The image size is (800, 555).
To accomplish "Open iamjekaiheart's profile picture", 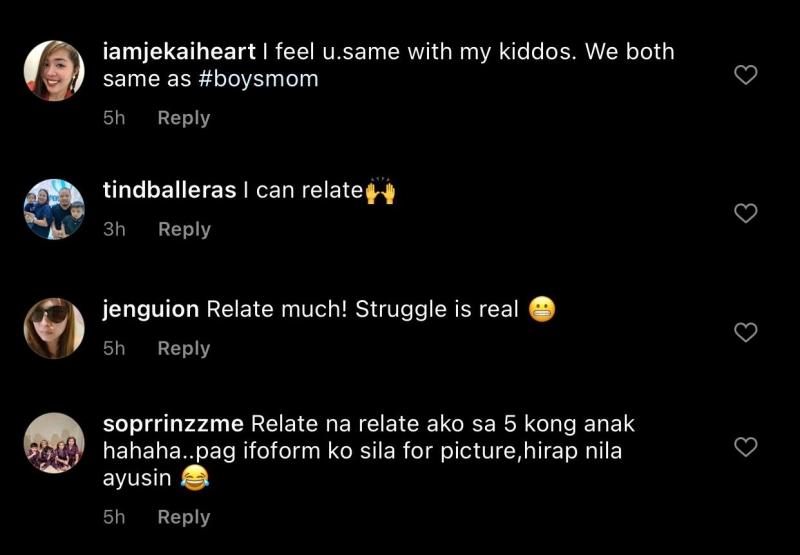I will tap(54, 70).
